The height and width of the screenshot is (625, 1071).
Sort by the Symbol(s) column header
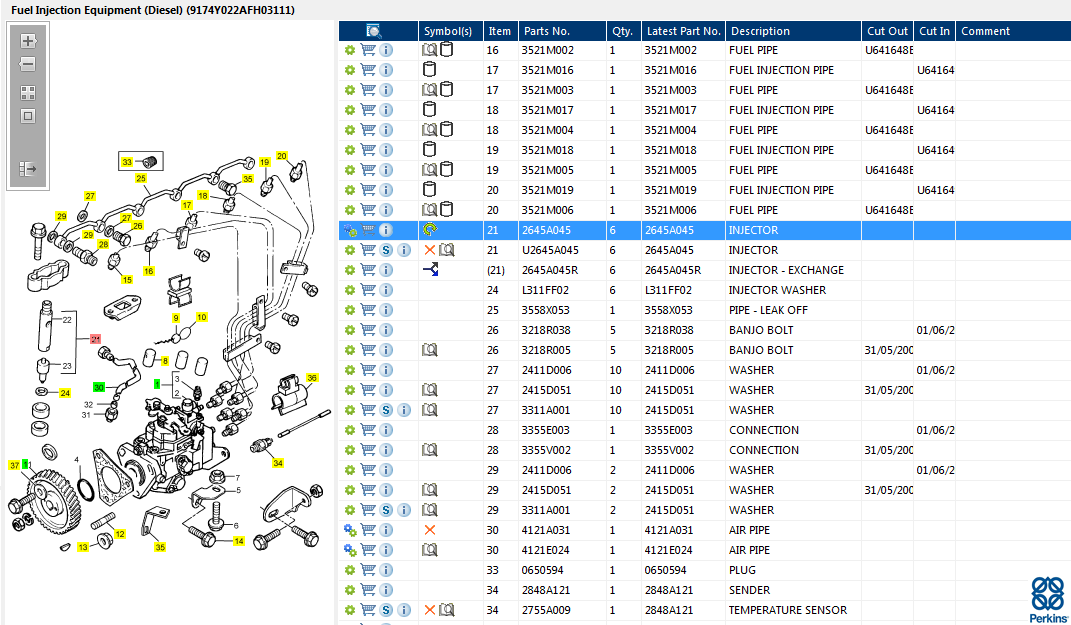click(450, 31)
